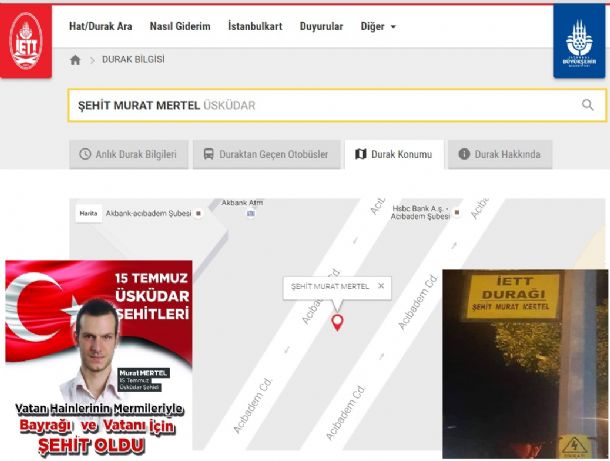The width and height of the screenshot is (610, 461).
Task: Switch to Durak Hakkında tab
Action: (500, 154)
